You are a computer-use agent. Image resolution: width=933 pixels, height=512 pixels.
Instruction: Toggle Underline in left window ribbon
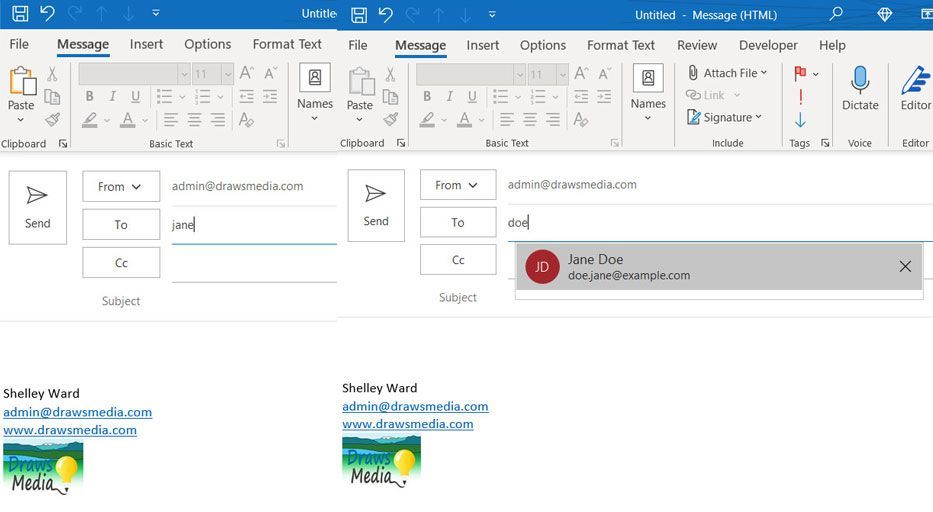coord(136,96)
